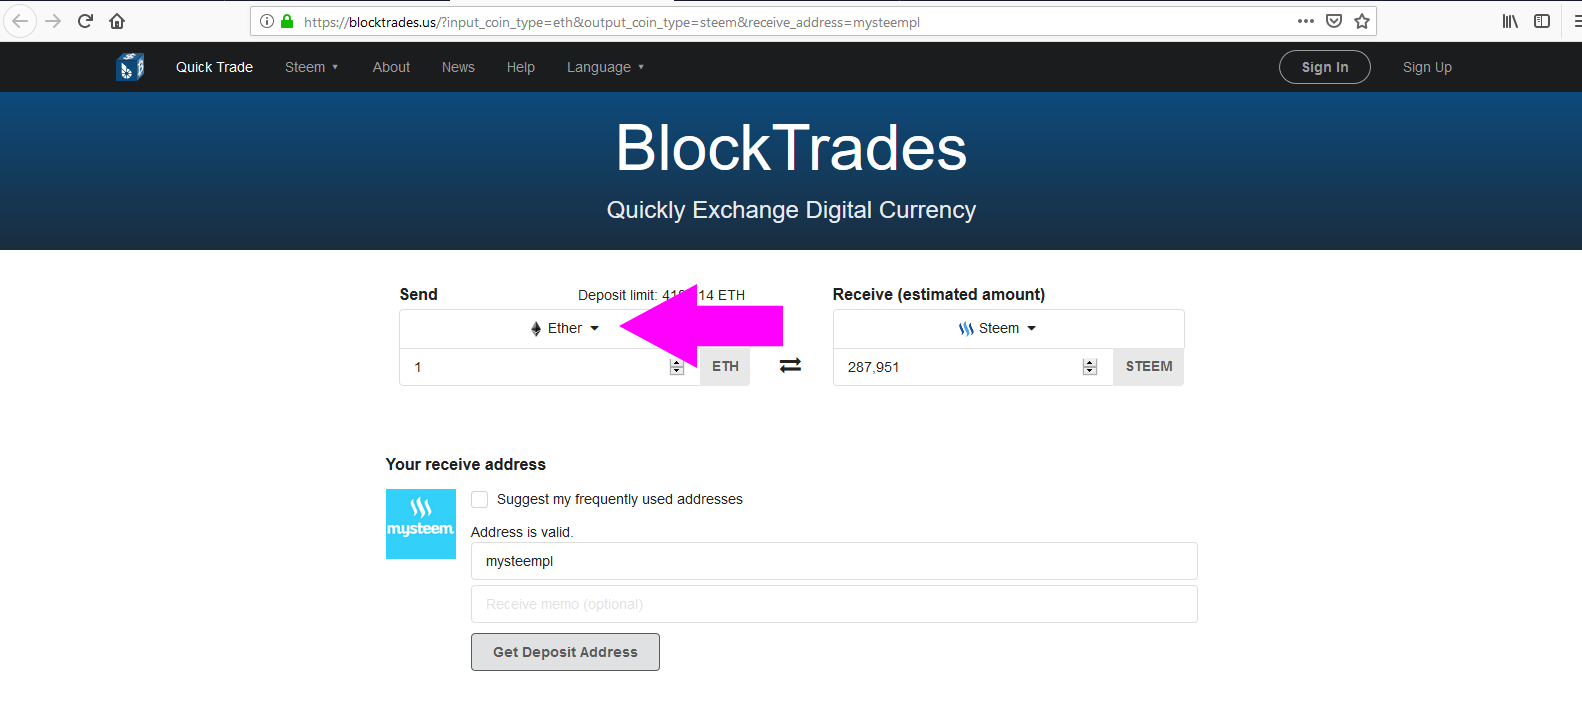Click the ETH unit label button
The image size is (1582, 703).
point(725,367)
